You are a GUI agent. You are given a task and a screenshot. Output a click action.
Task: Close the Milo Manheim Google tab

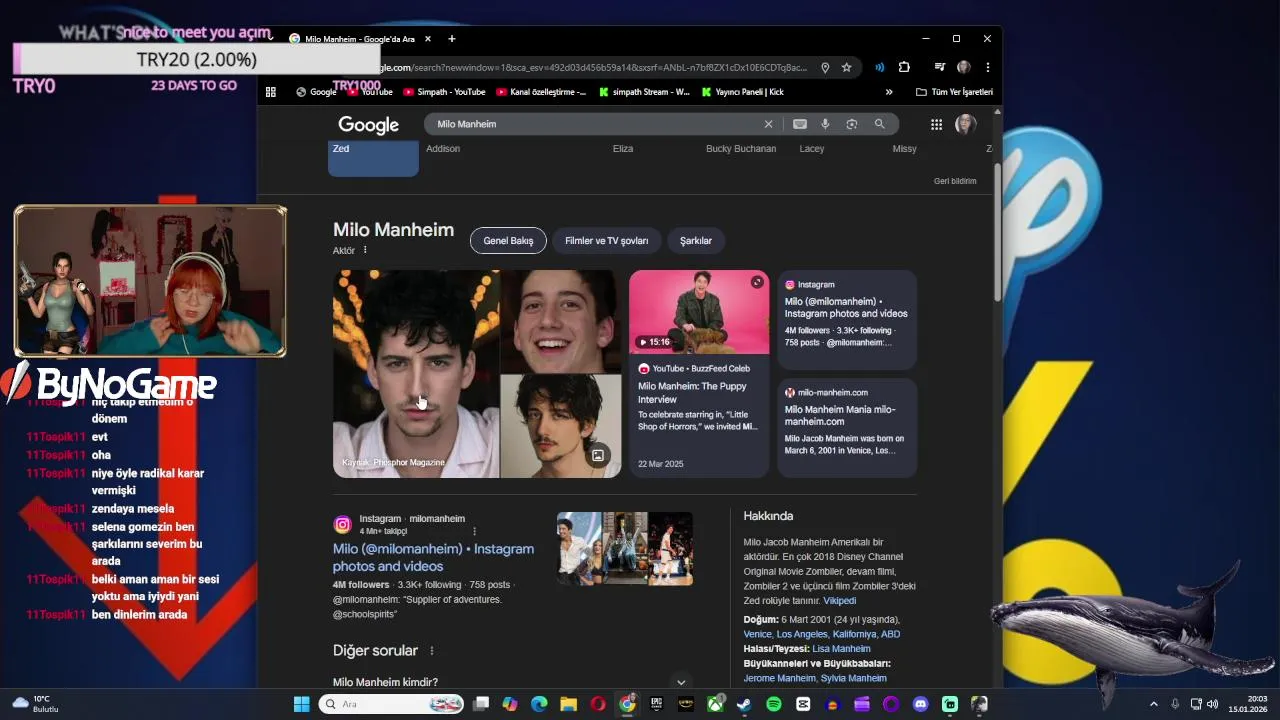tap(428, 39)
